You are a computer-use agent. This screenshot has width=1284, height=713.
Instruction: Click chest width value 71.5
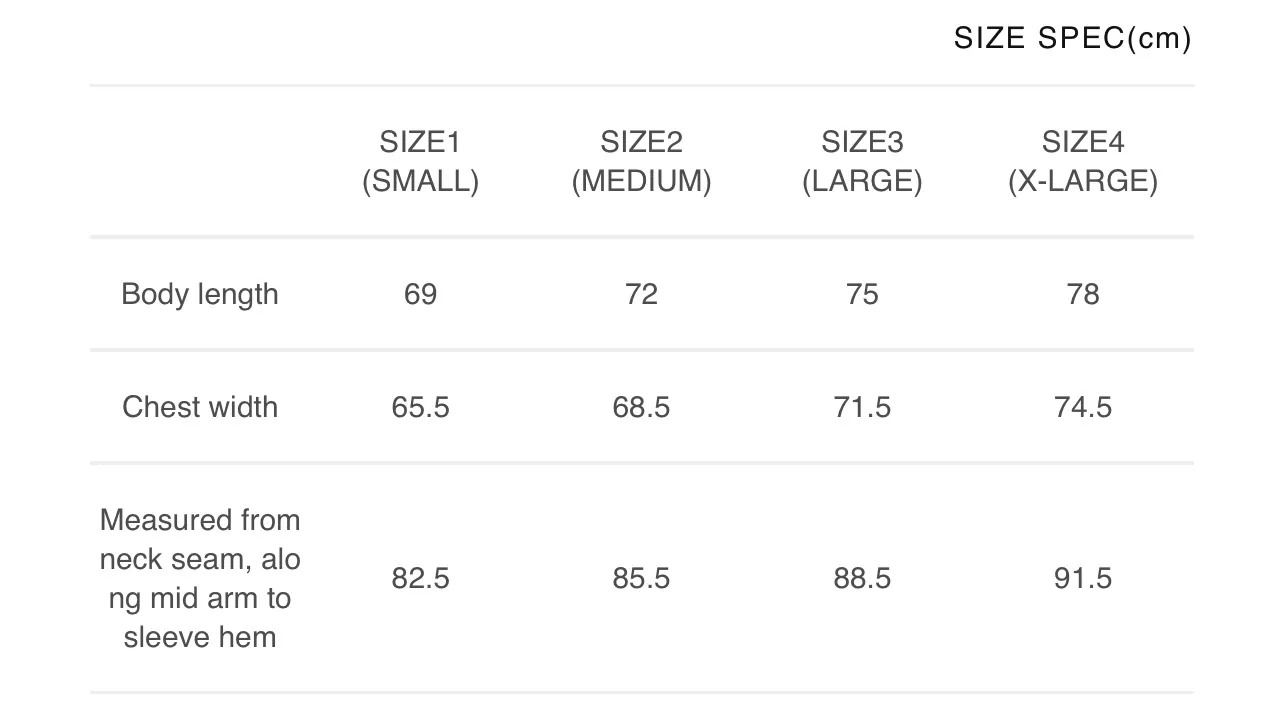862,407
